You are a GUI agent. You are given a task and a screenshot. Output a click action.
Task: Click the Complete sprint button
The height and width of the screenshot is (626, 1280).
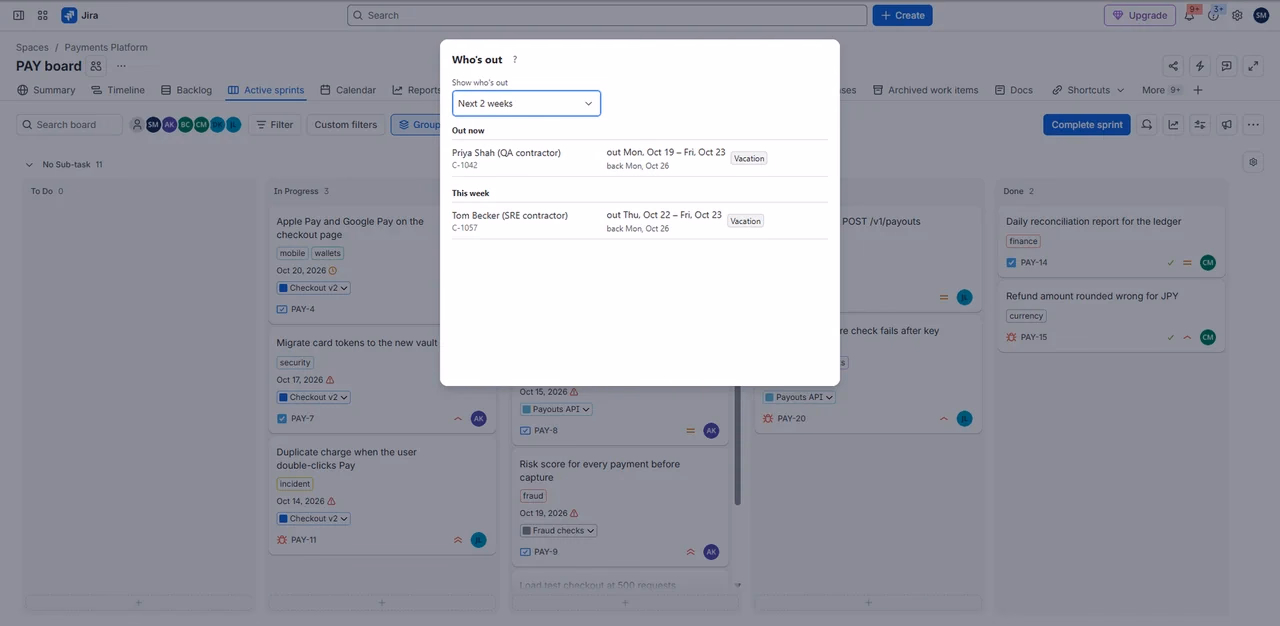[1087, 125]
